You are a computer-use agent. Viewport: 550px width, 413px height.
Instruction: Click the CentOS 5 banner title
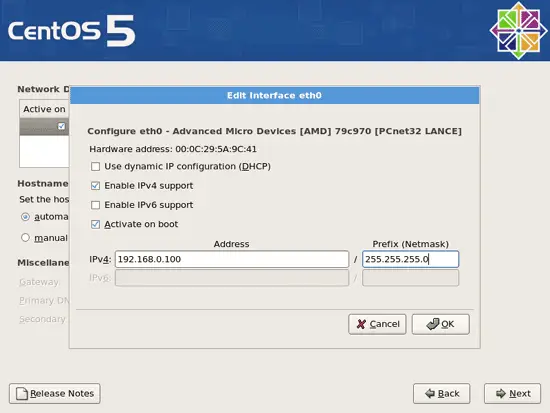tap(71, 31)
